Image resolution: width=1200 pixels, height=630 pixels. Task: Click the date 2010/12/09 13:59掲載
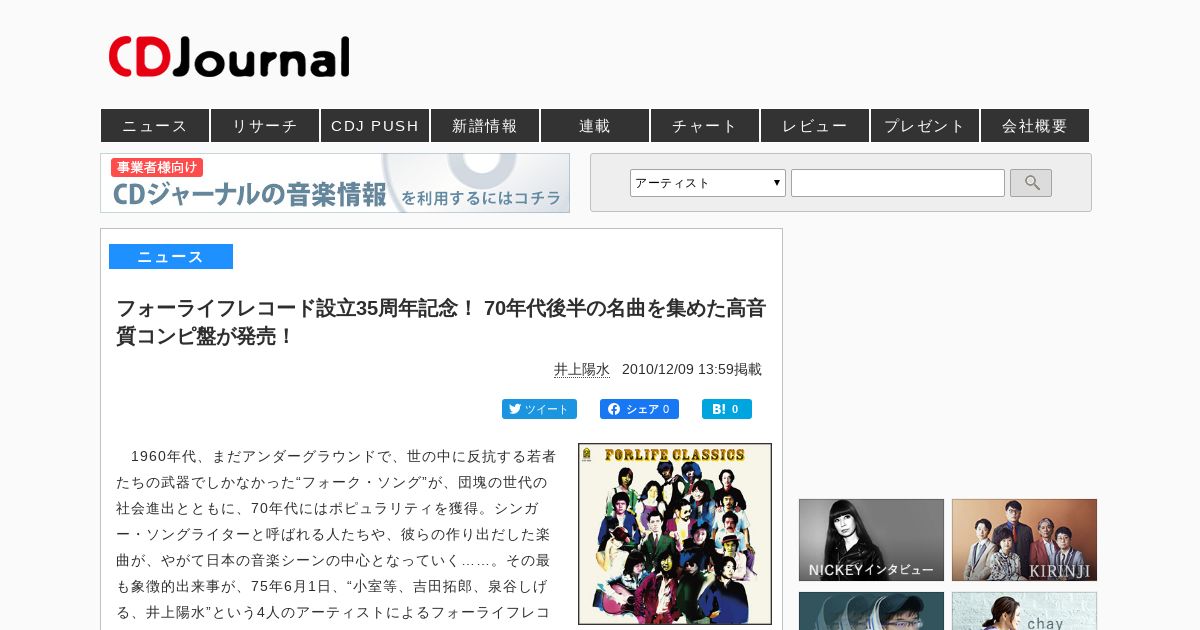[692, 369]
